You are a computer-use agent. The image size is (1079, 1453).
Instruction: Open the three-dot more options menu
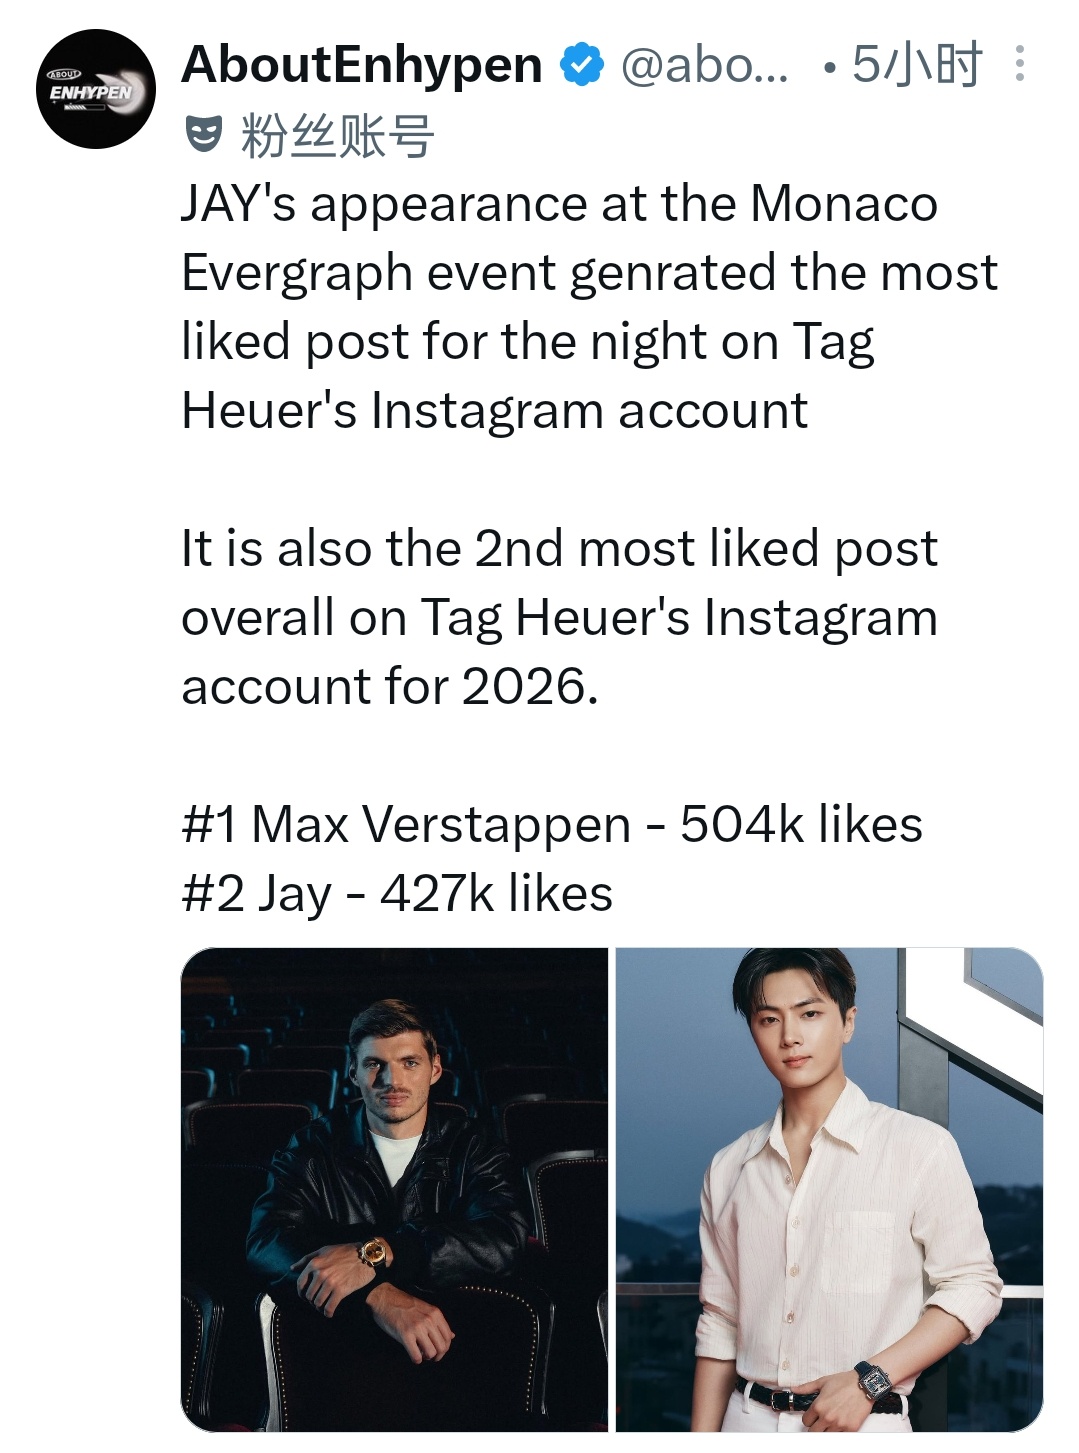click(x=1019, y=64)
